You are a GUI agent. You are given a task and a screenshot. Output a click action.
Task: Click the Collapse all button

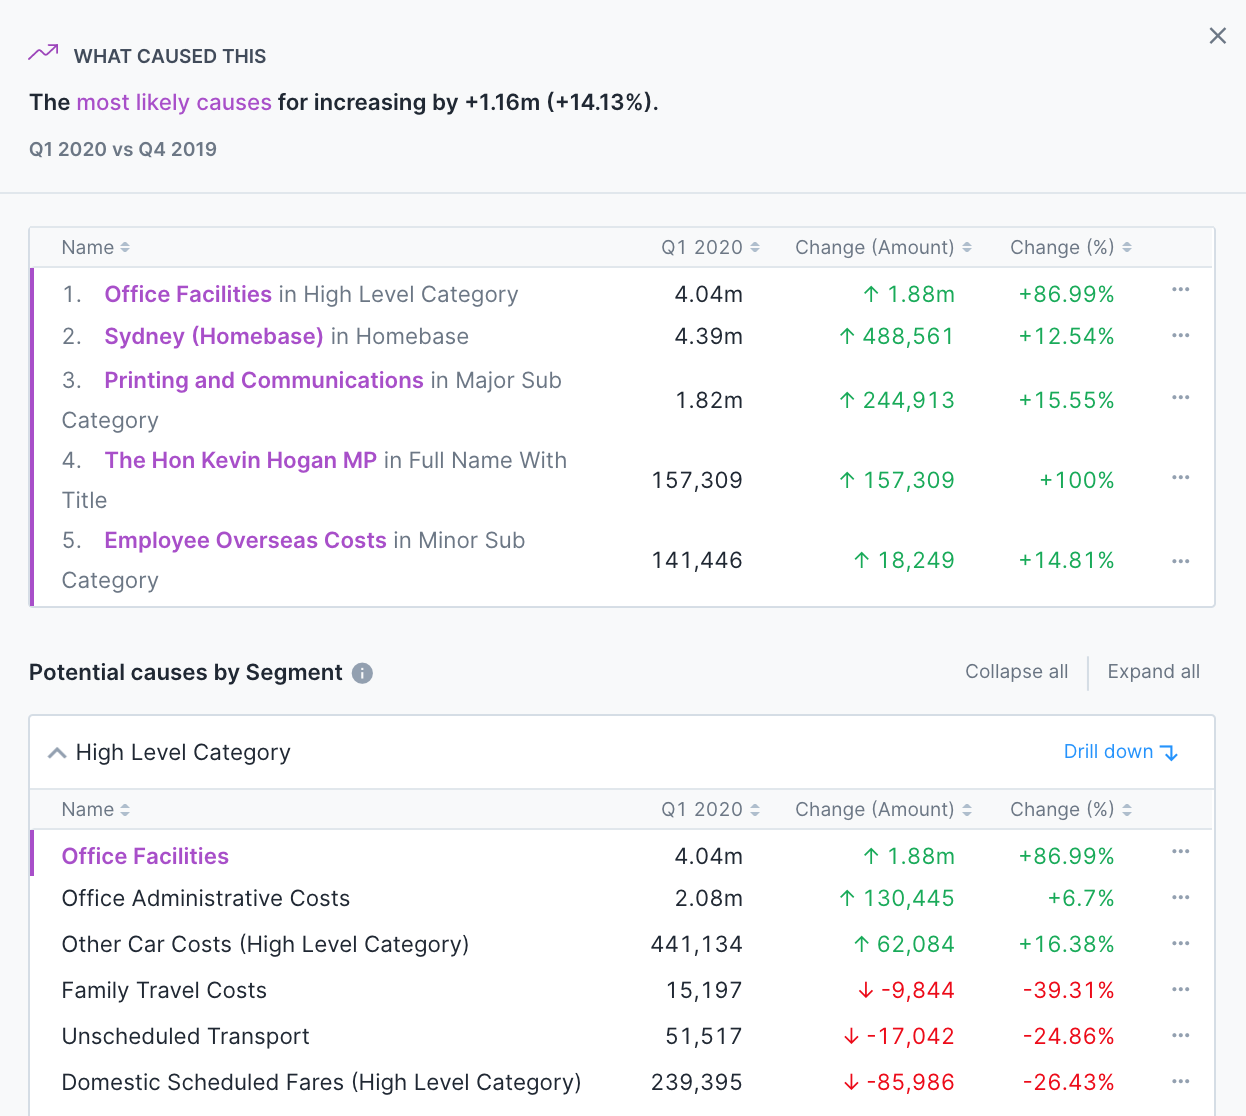tap(1016, 672)
